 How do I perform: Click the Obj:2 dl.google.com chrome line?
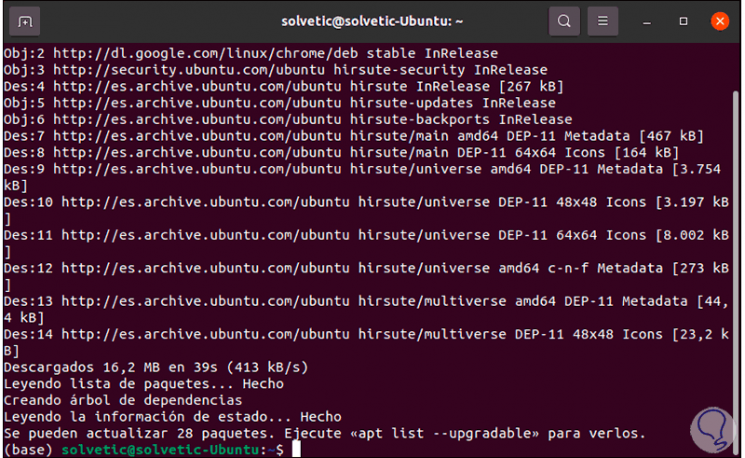251,53
